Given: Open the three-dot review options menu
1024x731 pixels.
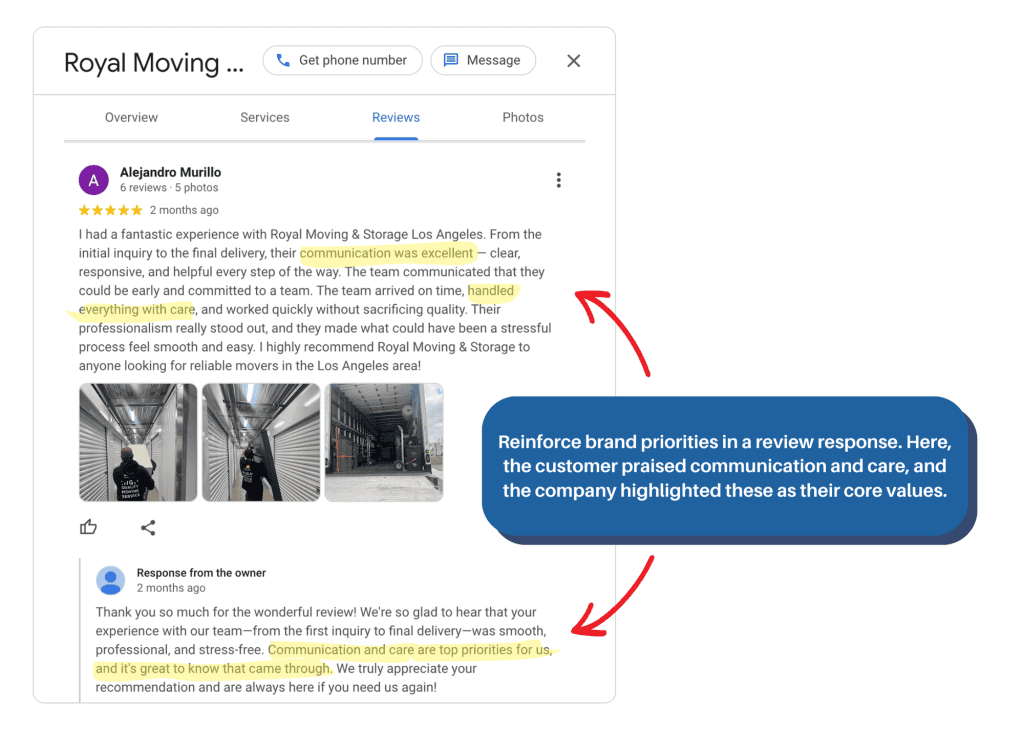Looking at the screenshot, I should tap(558, 180).
